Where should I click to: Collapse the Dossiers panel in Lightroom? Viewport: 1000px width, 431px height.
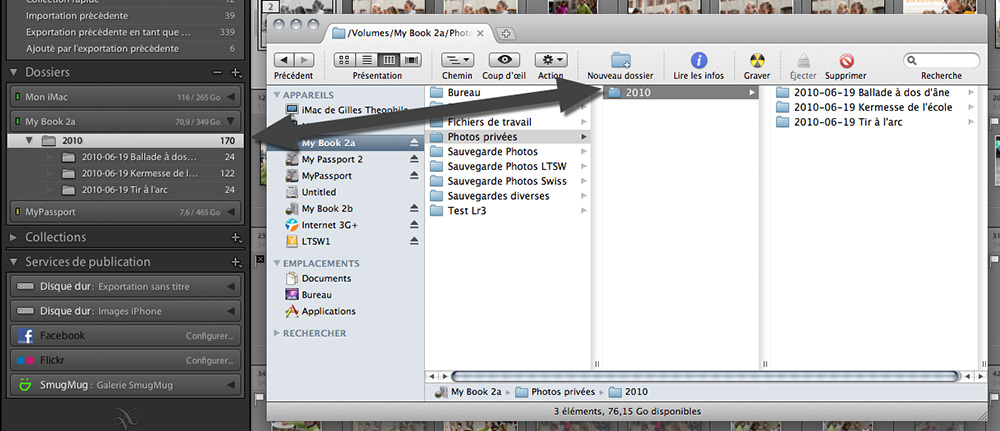click(x=15, y=73)
